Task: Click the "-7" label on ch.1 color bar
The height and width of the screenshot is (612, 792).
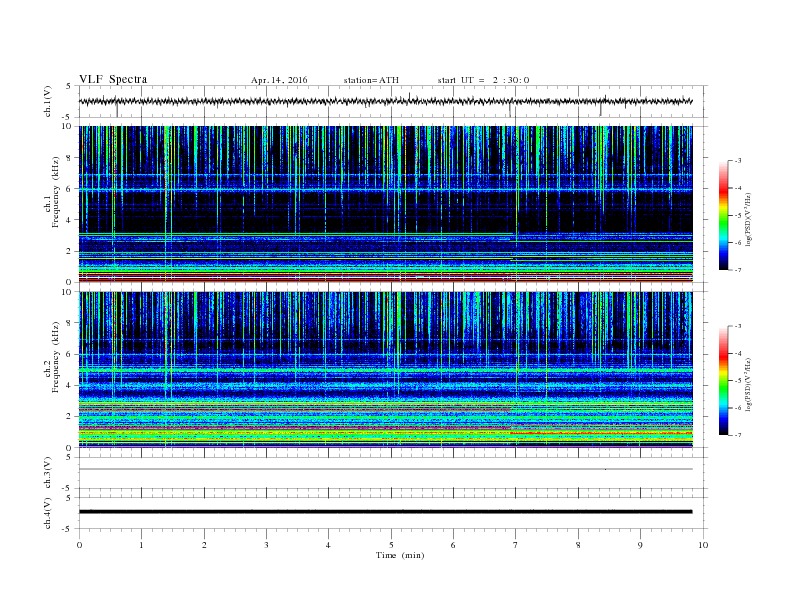Action: pos(738,270)
